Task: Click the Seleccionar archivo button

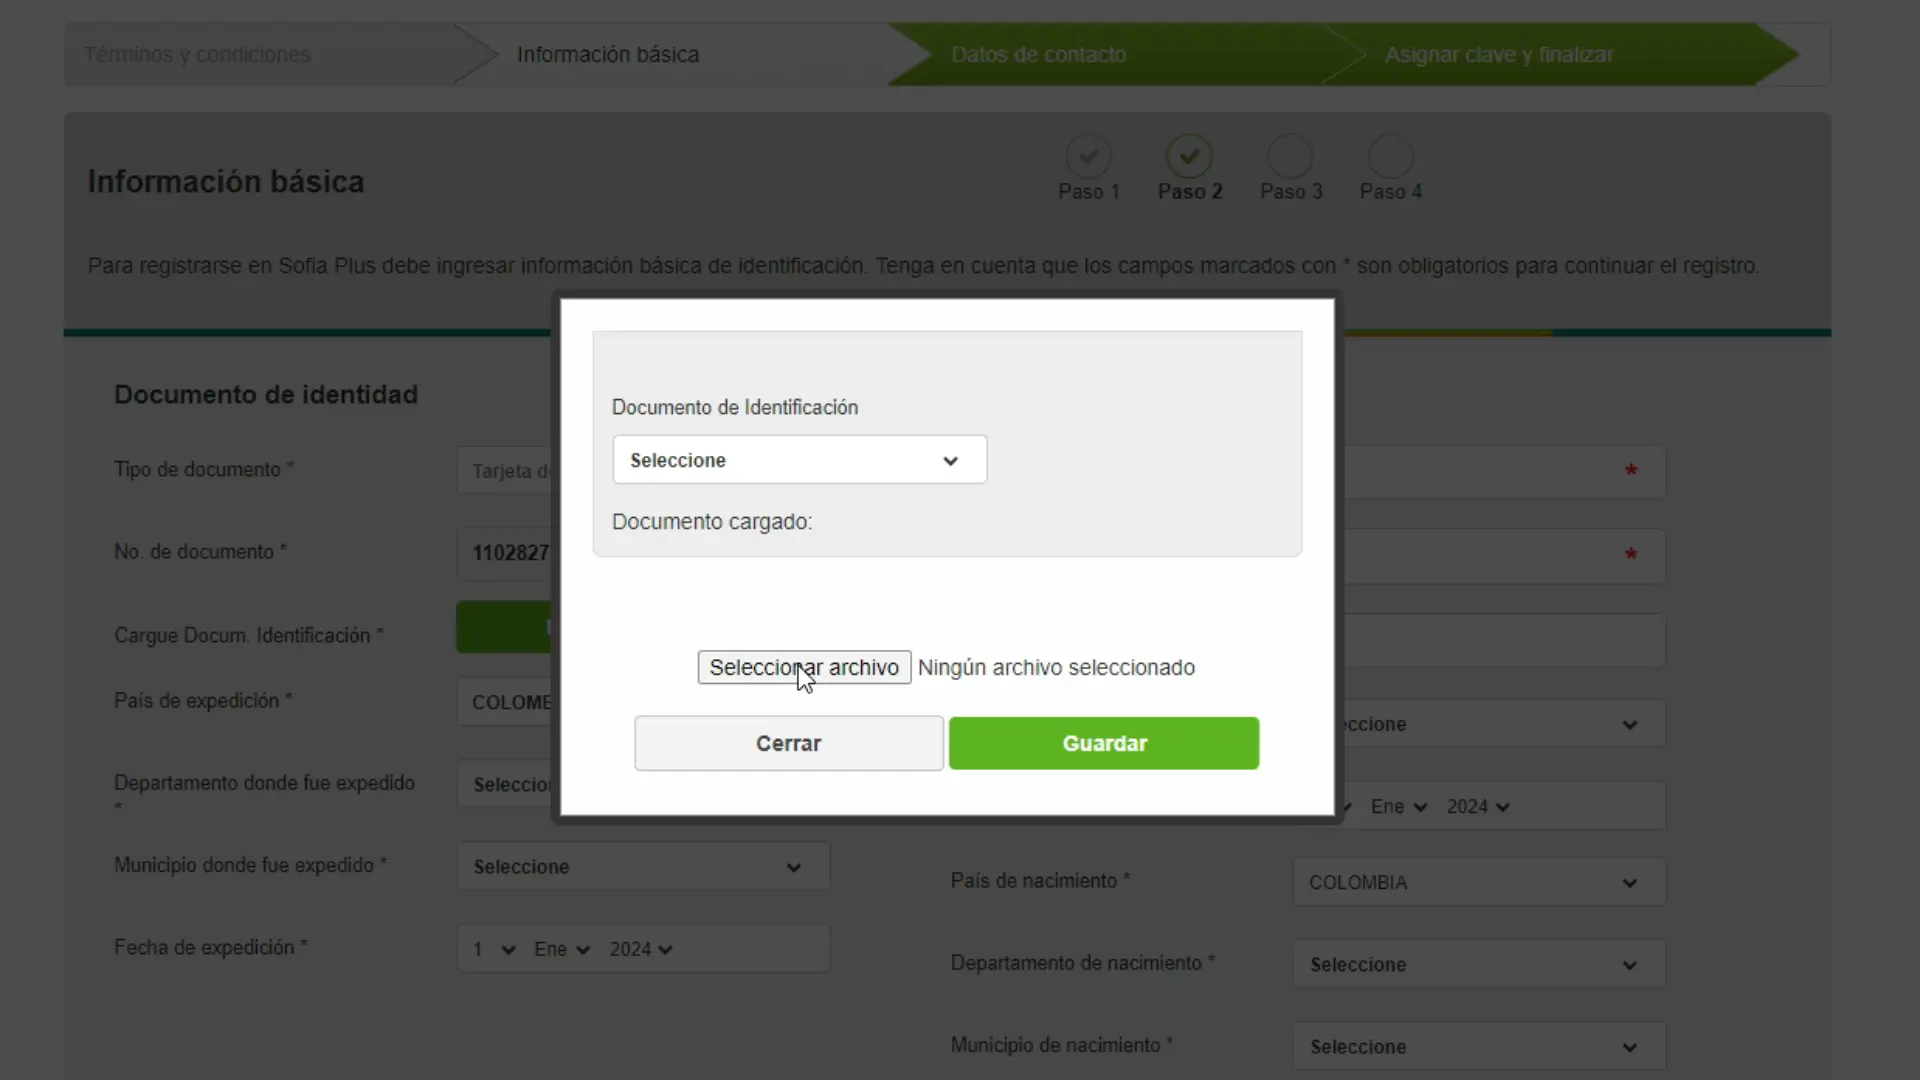Action: [x=802, y=667]
